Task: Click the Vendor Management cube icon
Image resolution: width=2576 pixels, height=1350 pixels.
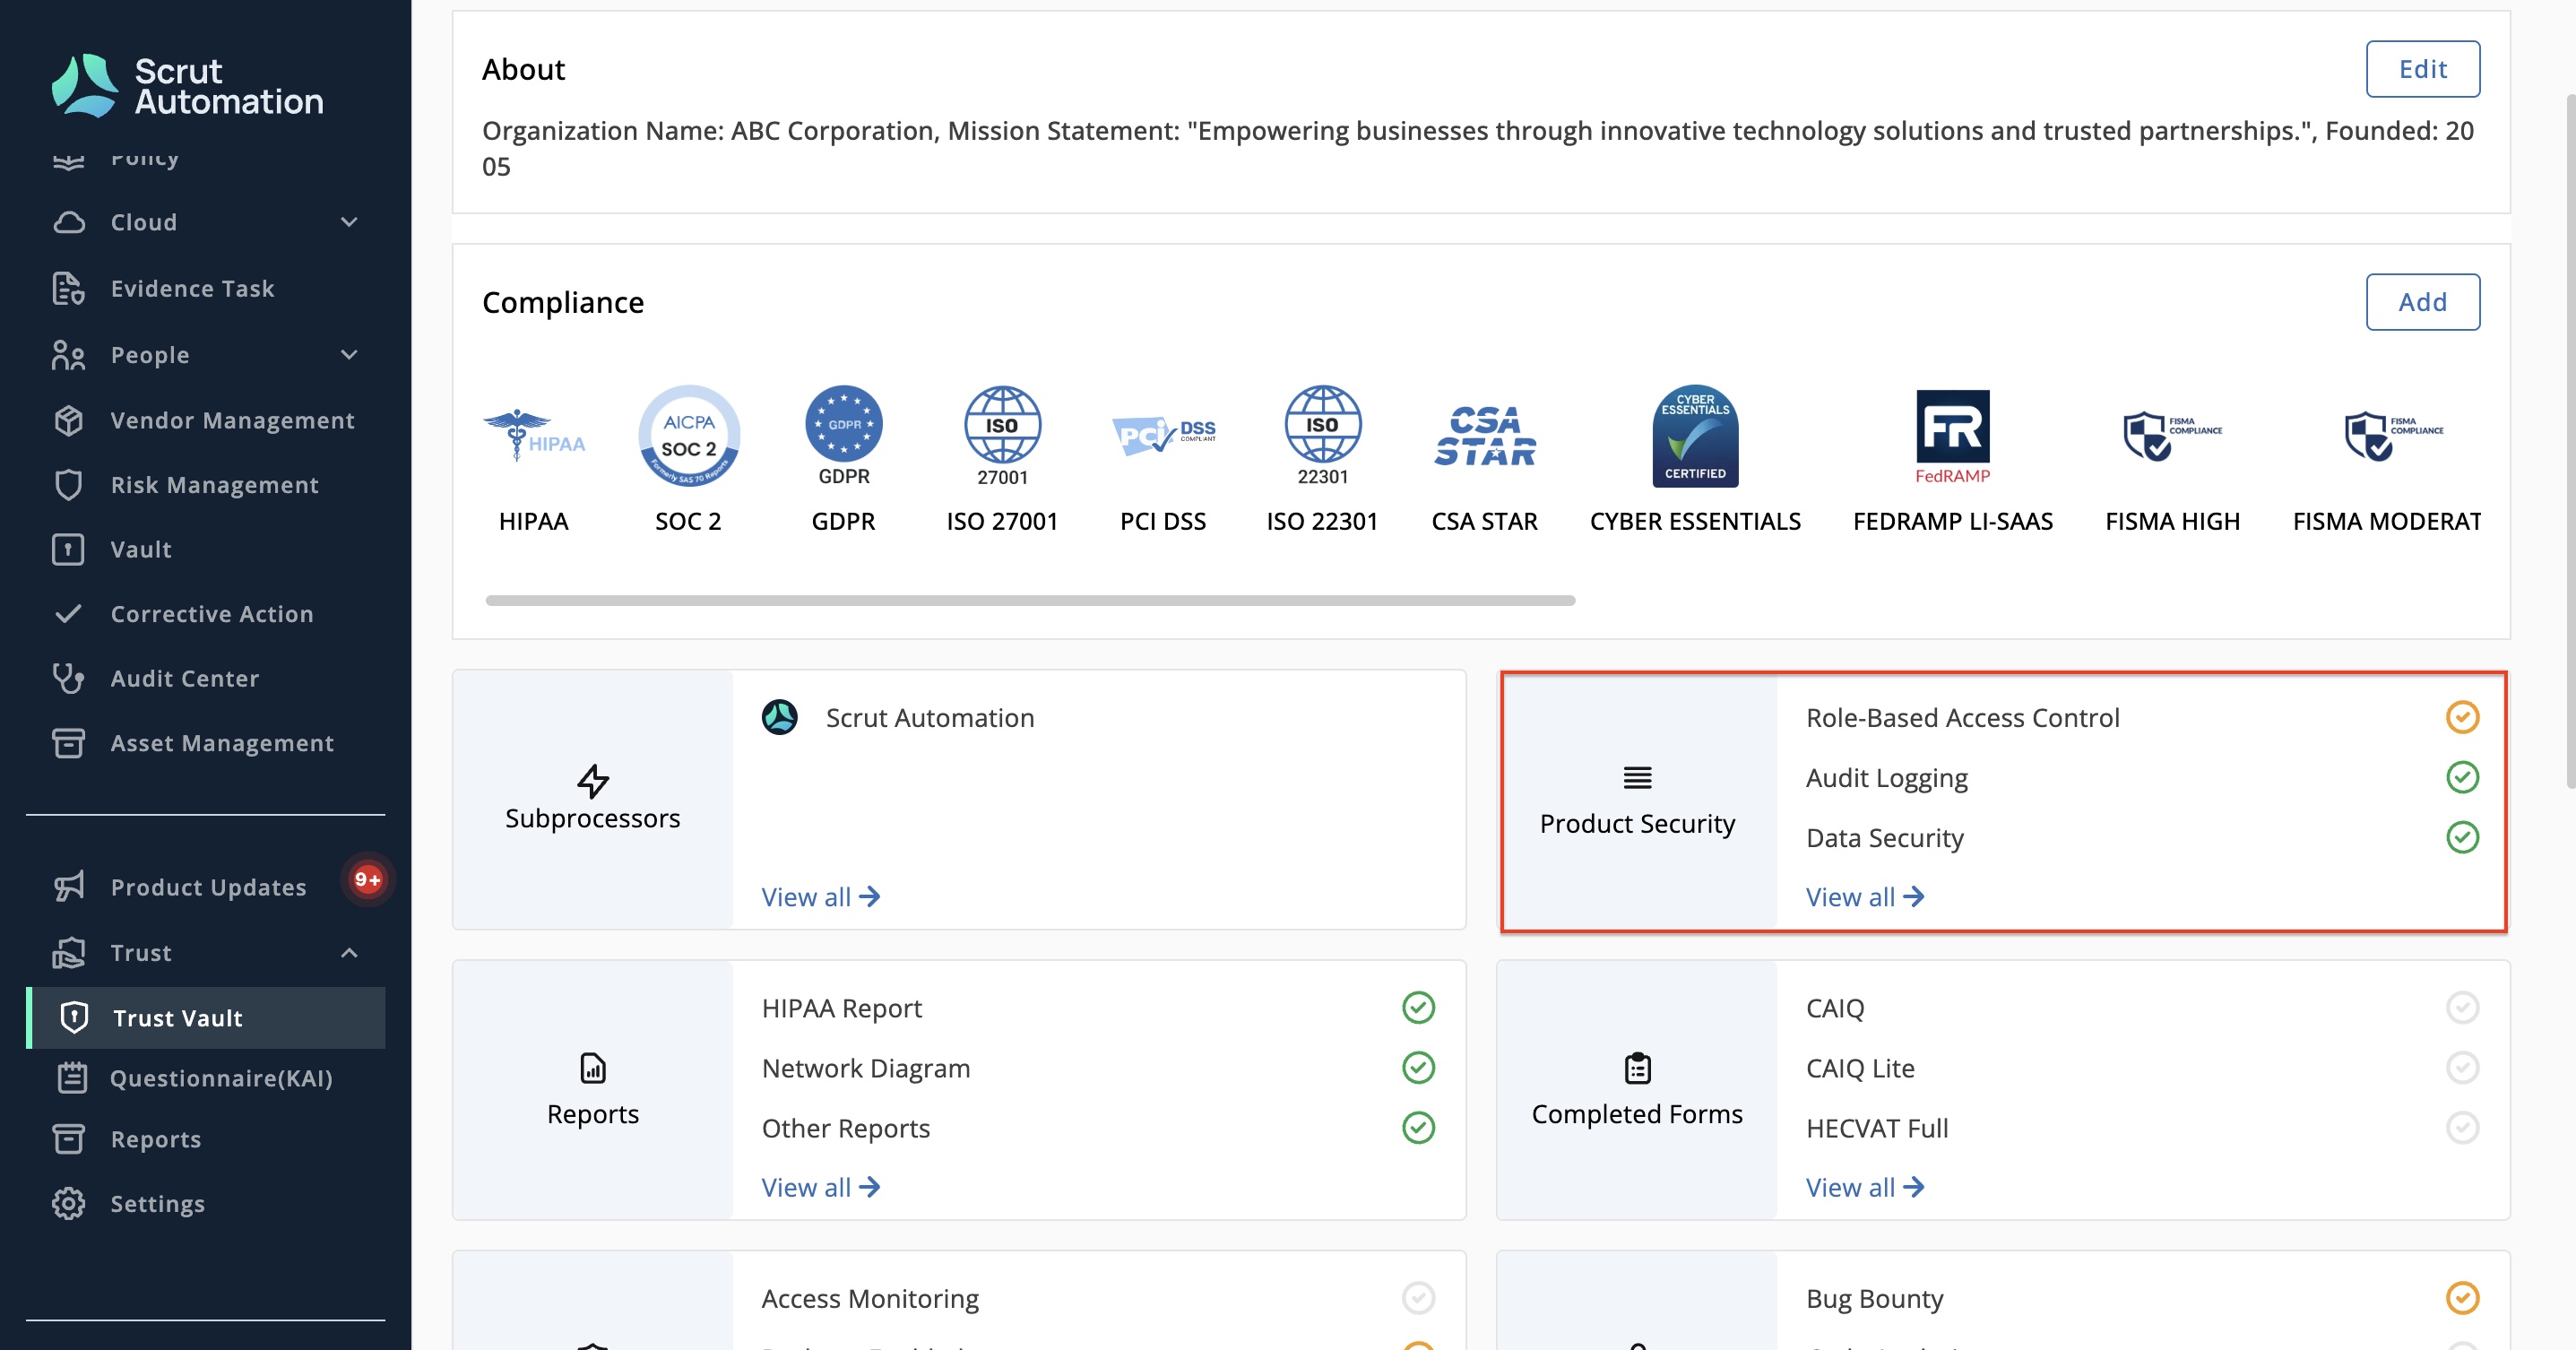Action: [x=68, y=420]
